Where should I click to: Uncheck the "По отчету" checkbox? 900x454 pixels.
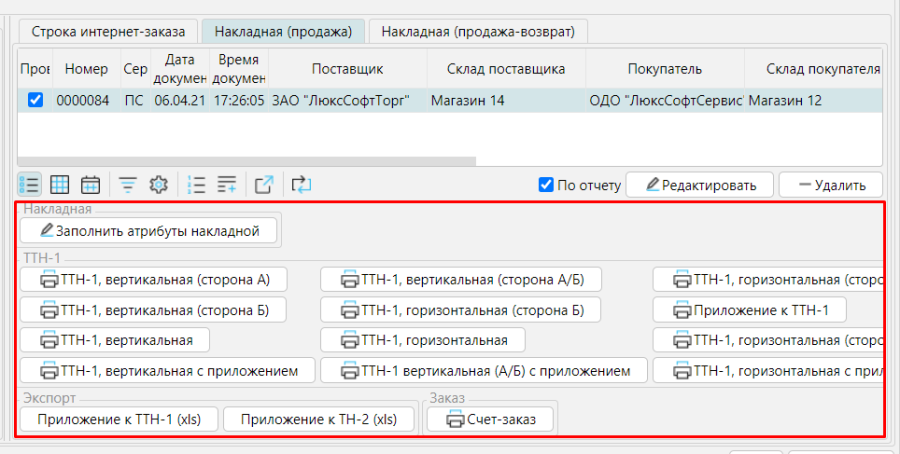click(546, 184)
